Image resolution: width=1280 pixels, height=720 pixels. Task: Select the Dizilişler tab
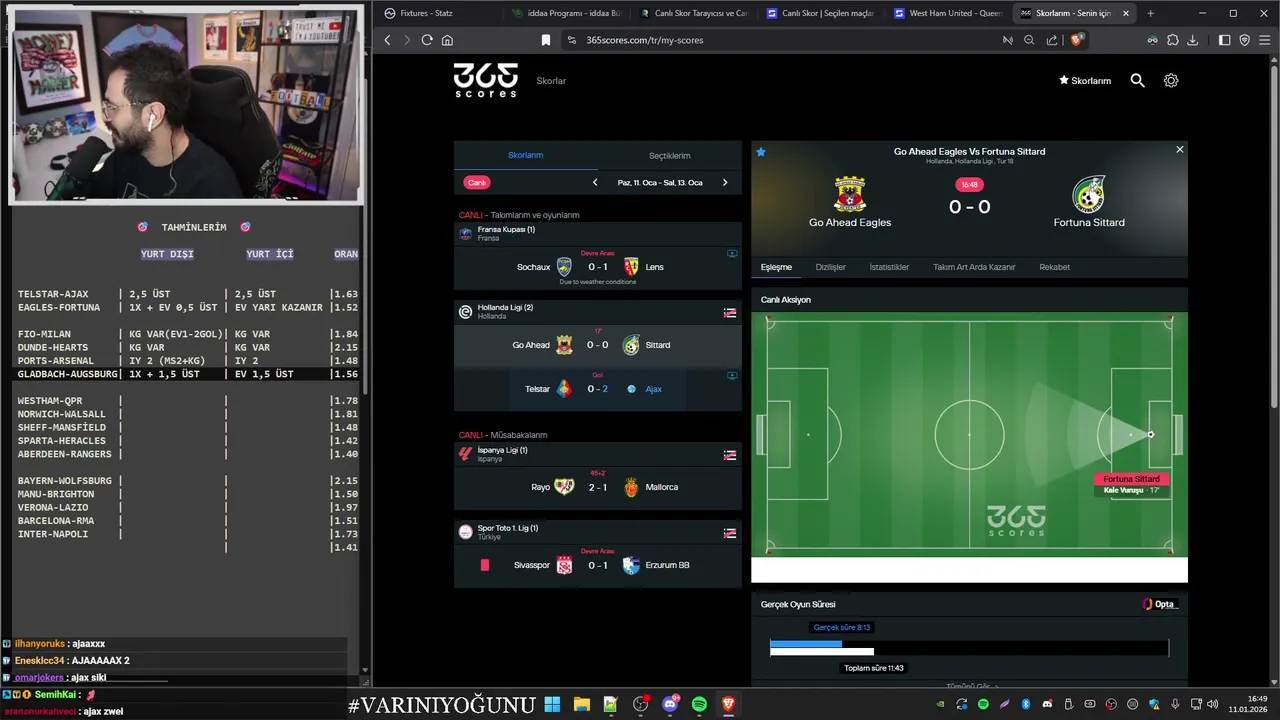[x=831, y=267]
